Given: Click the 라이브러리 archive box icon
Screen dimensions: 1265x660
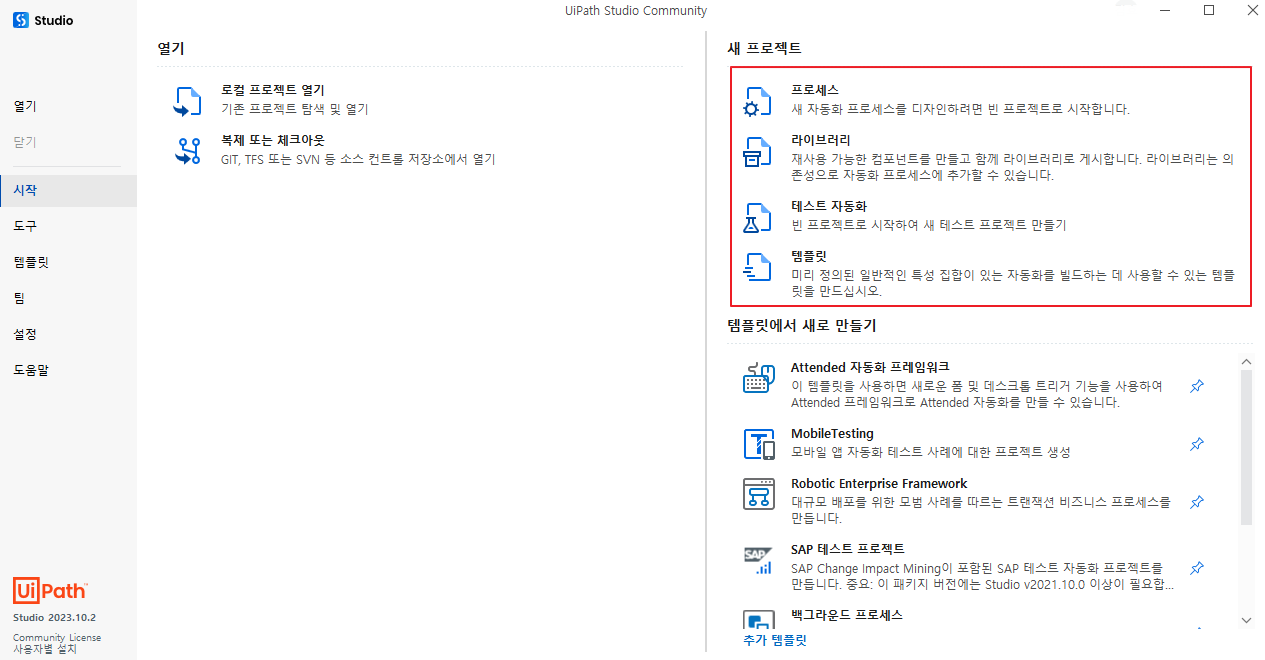Looking at the screenshot, I should point(757,152).
